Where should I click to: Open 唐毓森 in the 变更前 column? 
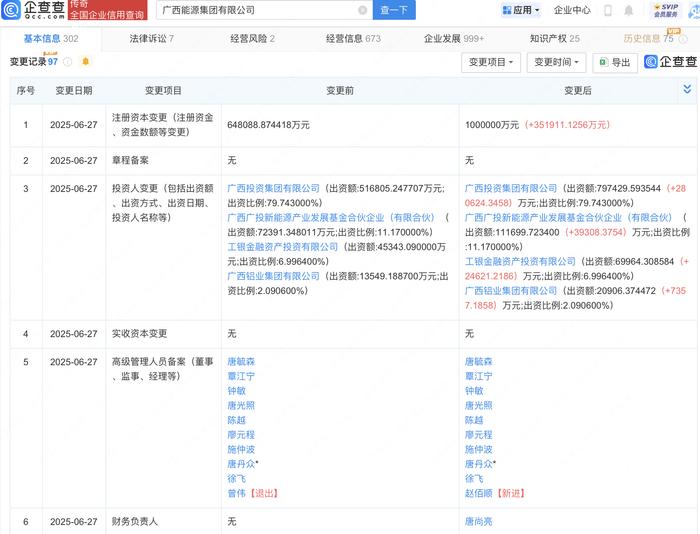coord(241,362)
